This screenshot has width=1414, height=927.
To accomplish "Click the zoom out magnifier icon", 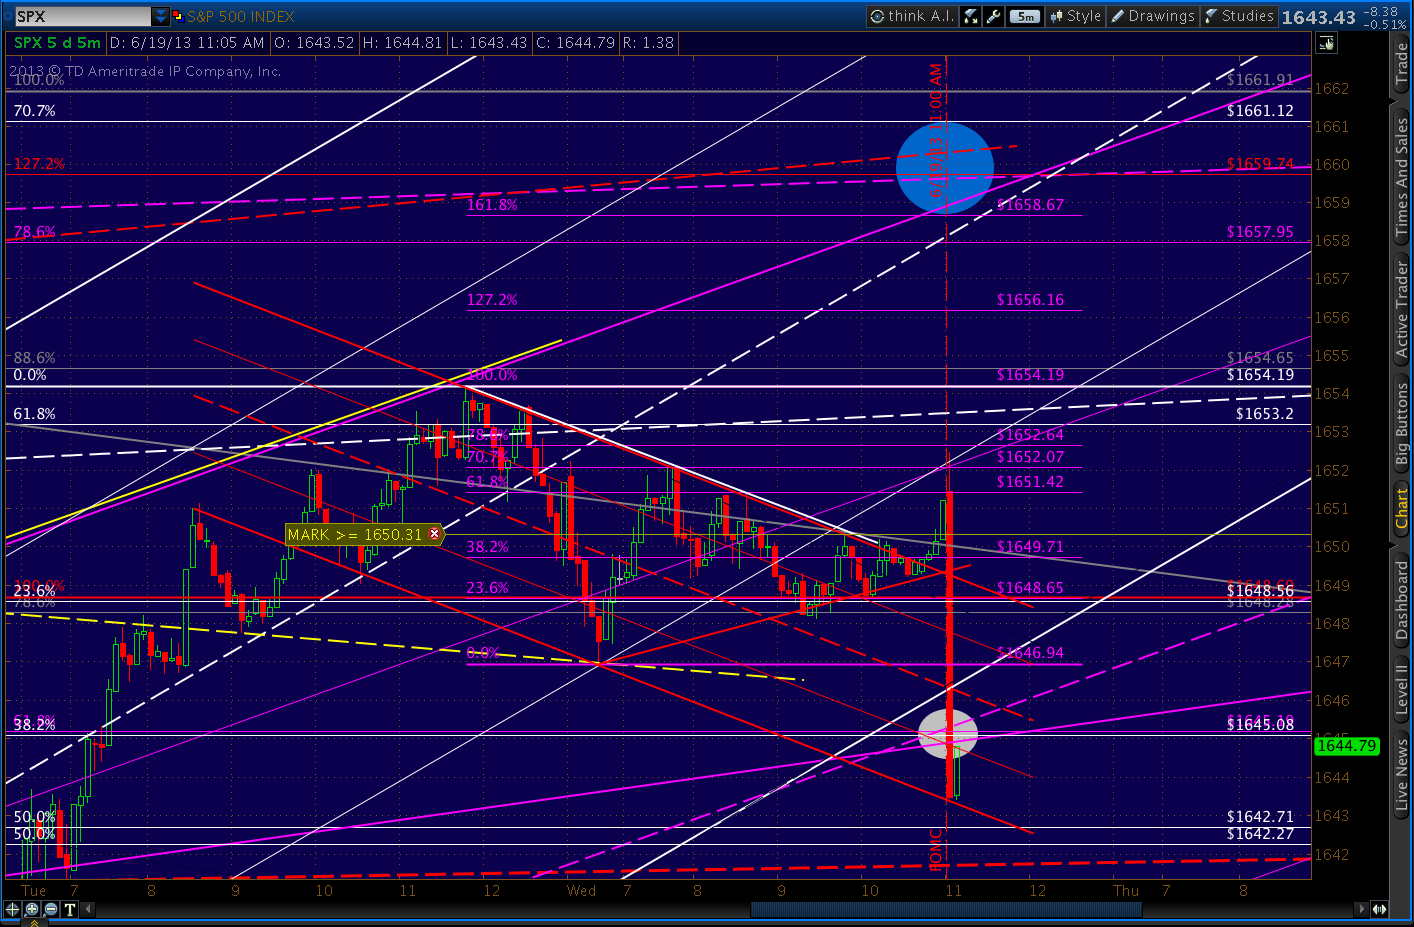I will [x=50, y=909].
